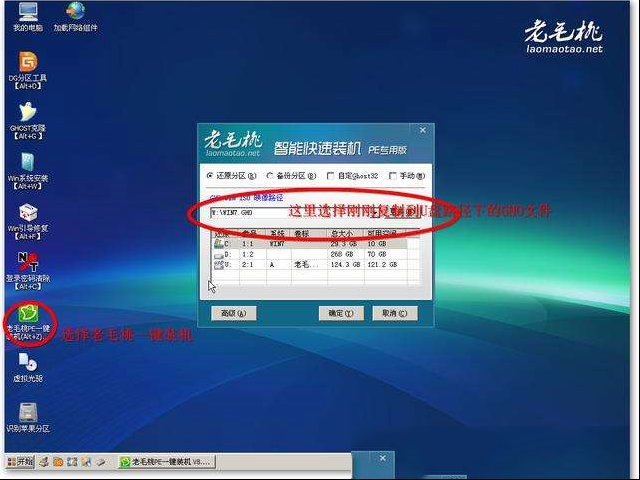The width and height of the screenshot is (640, 480).
Task: Select the "WIN7" system cell
Action: point(278,244)
